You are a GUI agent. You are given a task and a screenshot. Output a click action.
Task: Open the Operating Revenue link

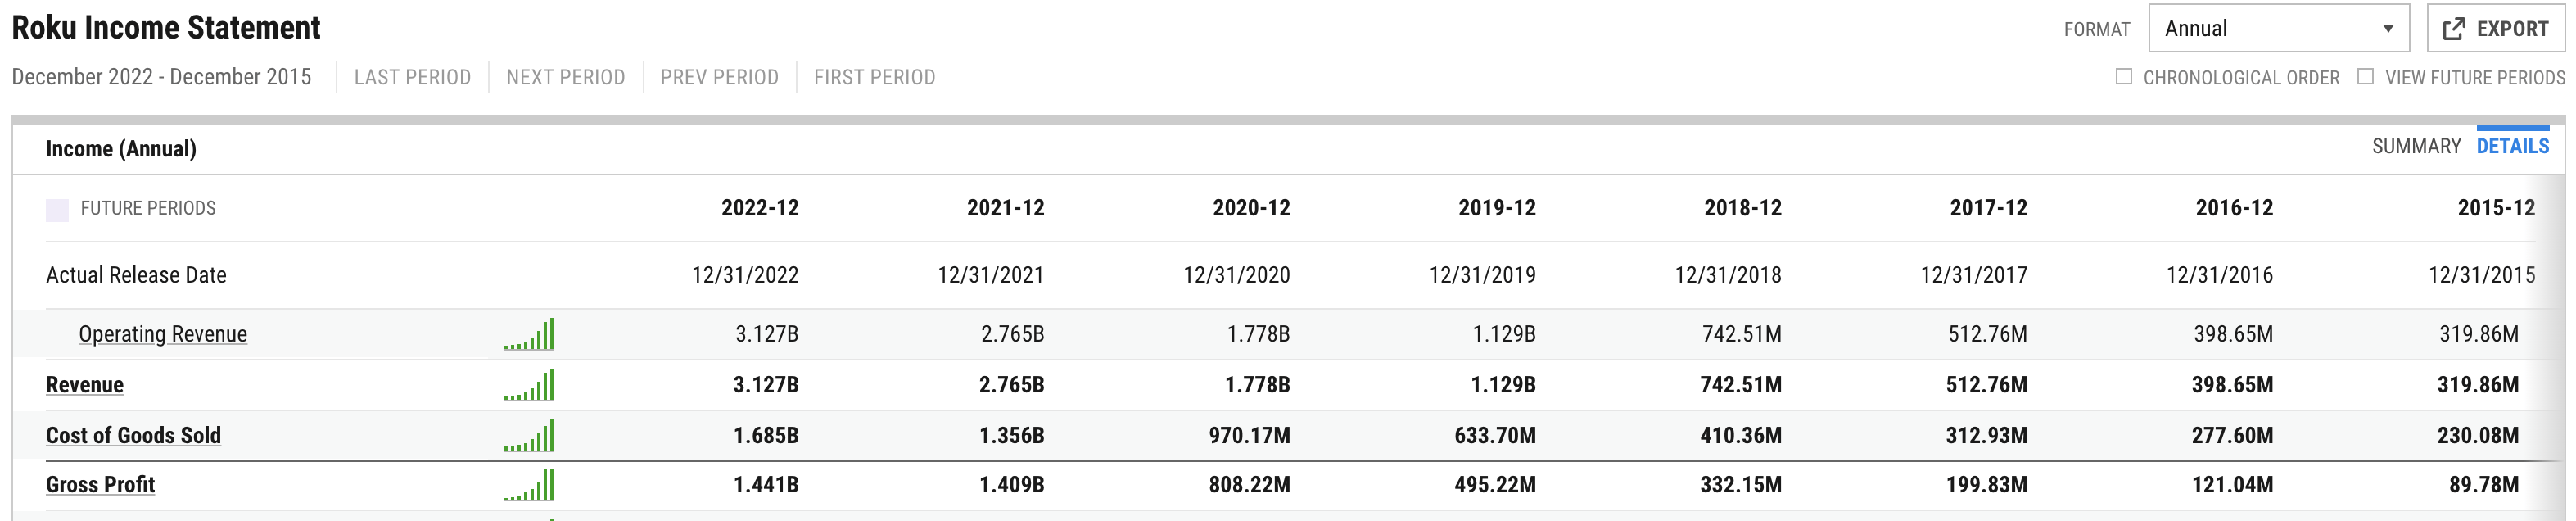coord(163,335)
